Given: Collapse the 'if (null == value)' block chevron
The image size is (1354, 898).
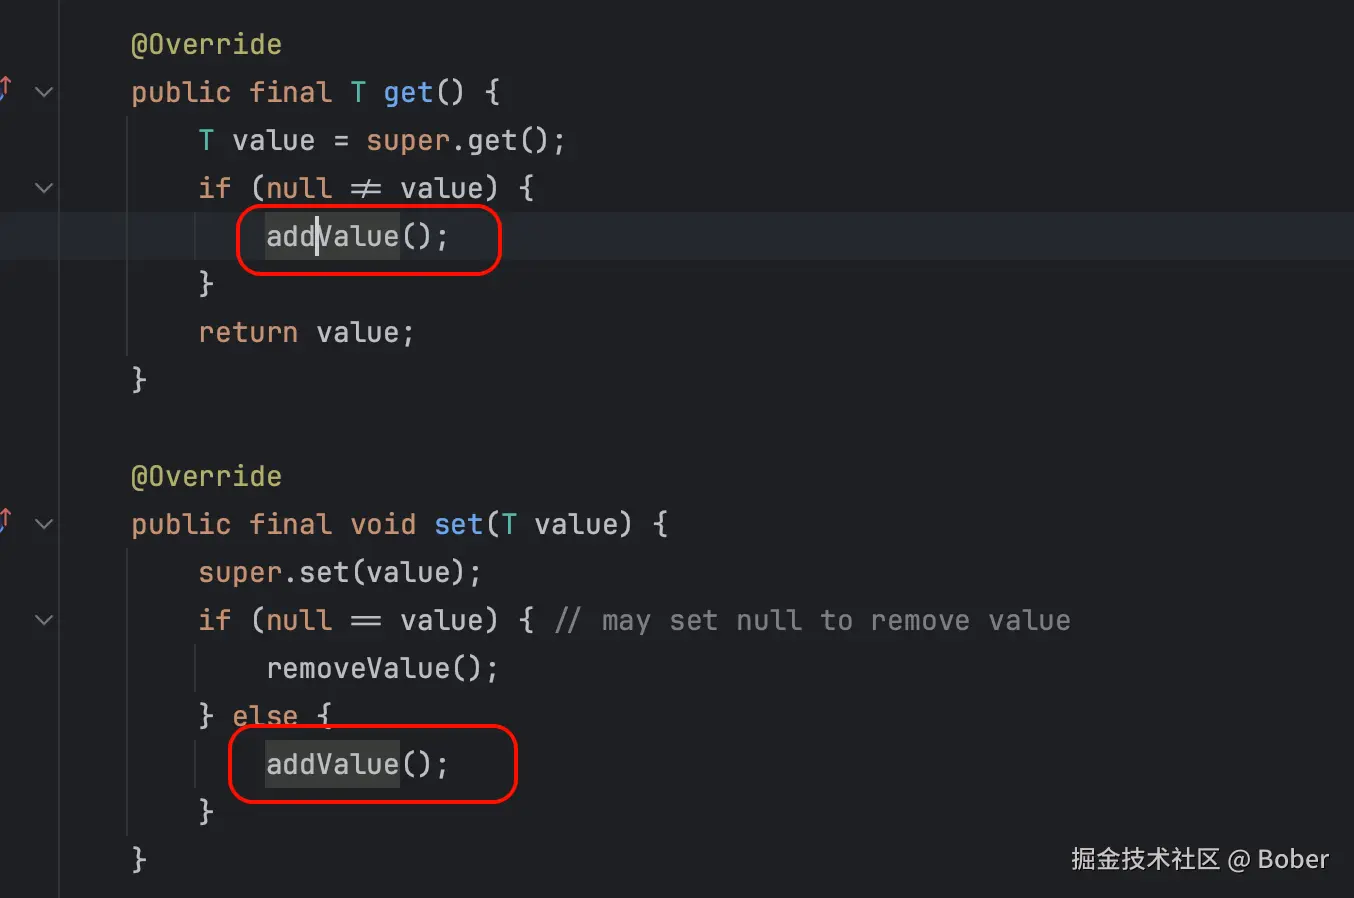Looking at the screenshot, I should tap(44, 620).
